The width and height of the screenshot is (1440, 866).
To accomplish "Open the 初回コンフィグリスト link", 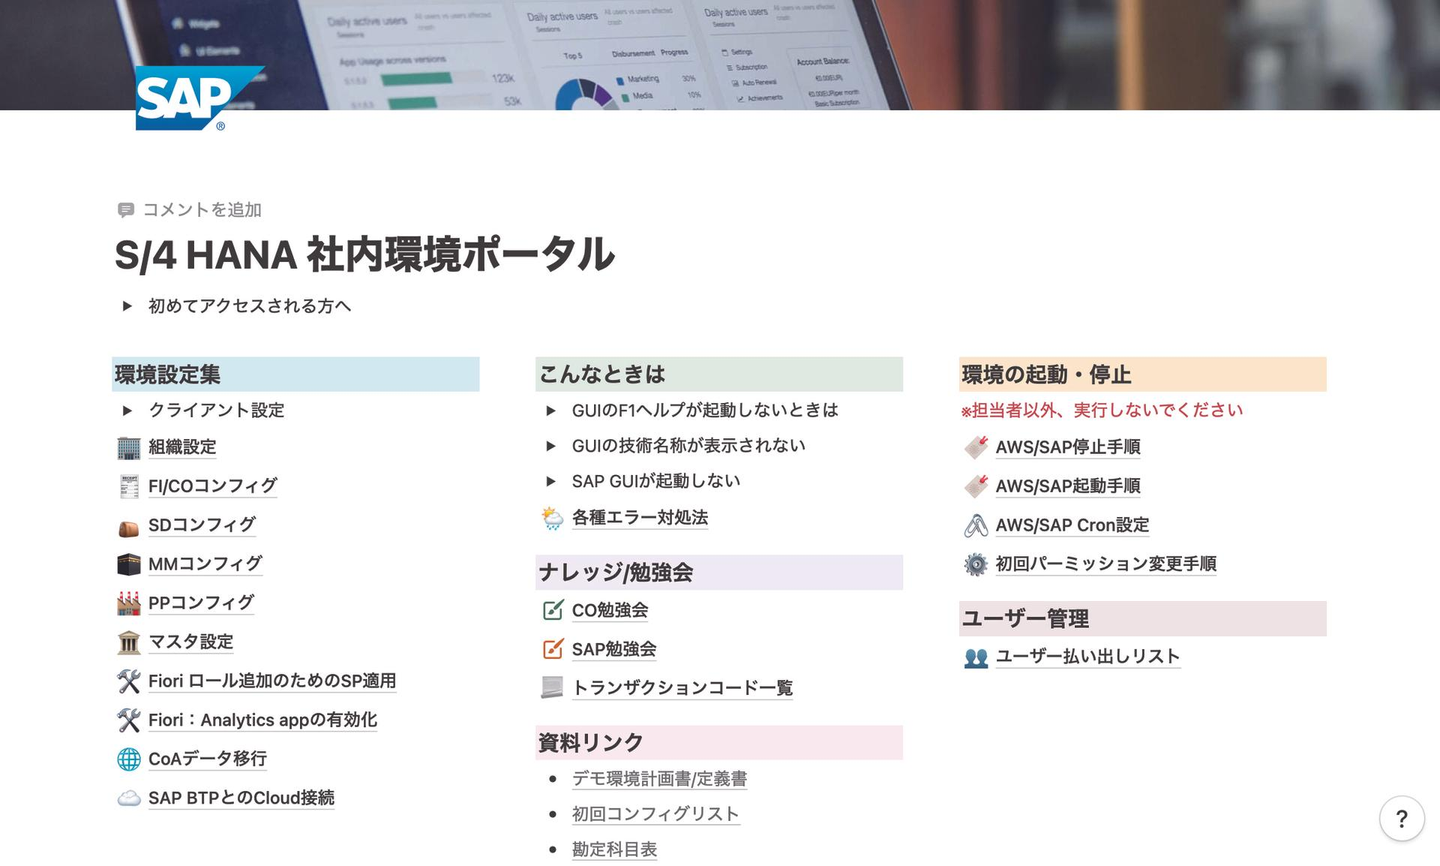I will (656, 814).
